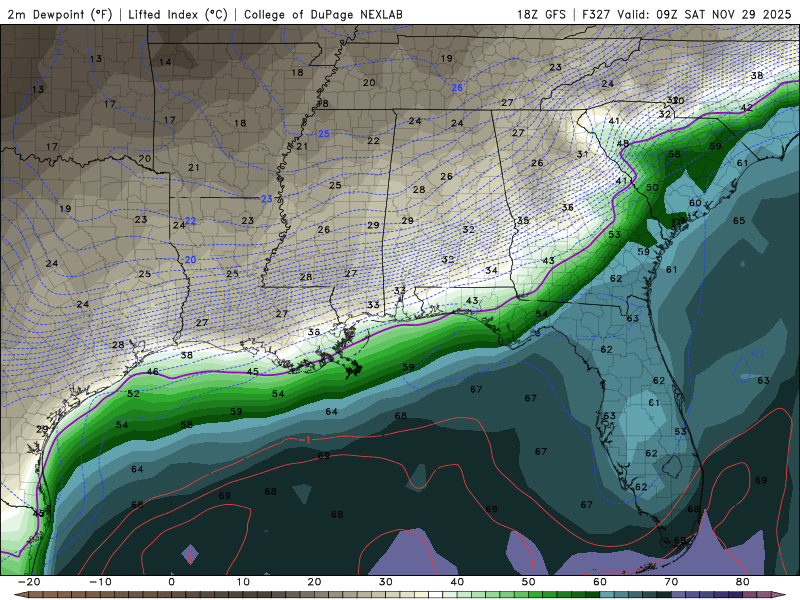Click the '18Z GFS' model run label

point(541,14)
